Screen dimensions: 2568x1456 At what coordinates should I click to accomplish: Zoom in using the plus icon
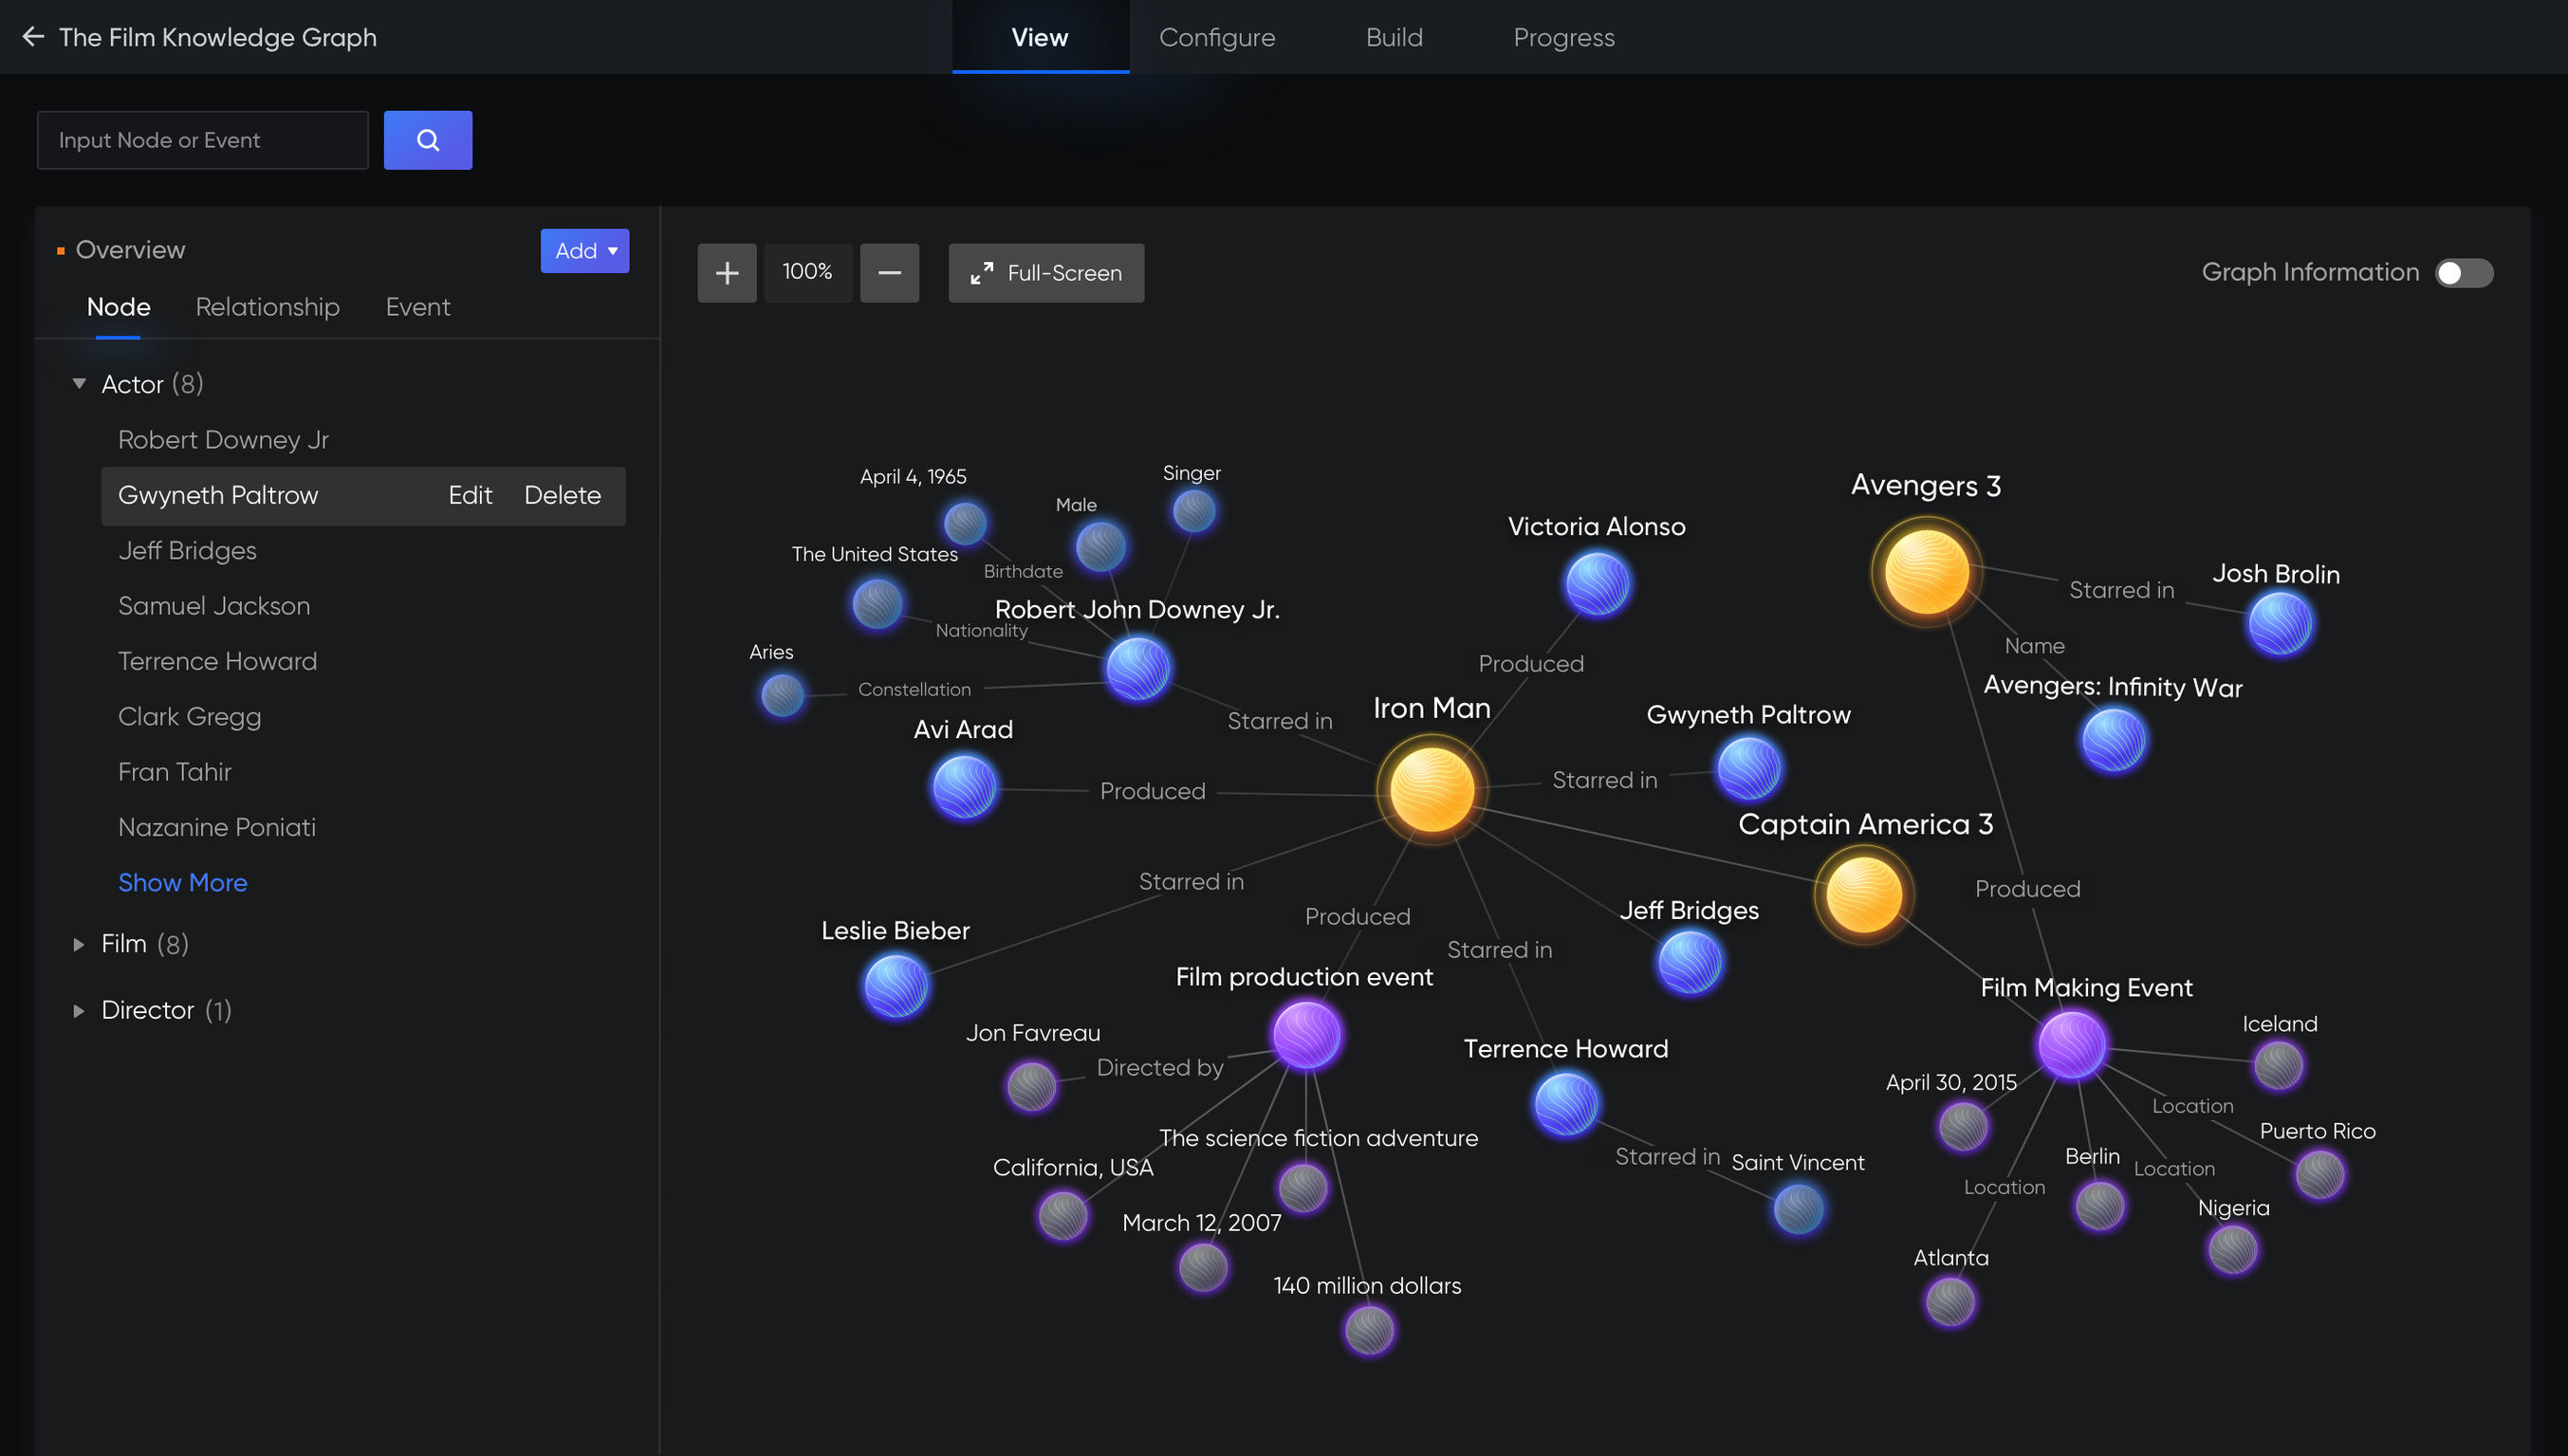click(727, 272)
